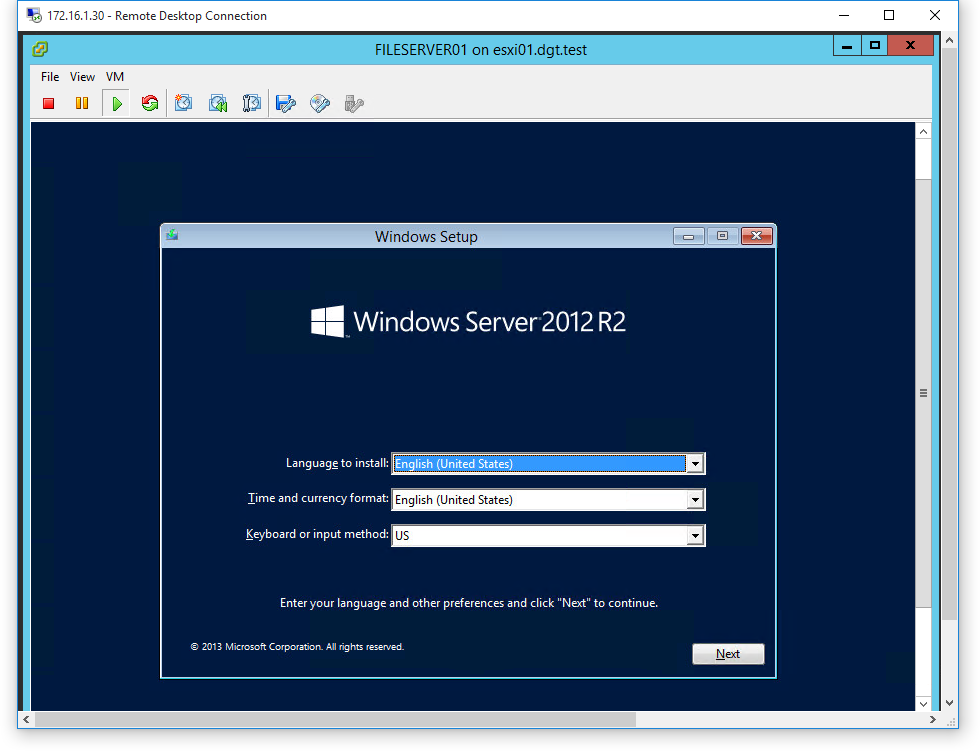980x751 pixels.
Task: Close the FILESERVER01 console window
Action: point(911,46)
